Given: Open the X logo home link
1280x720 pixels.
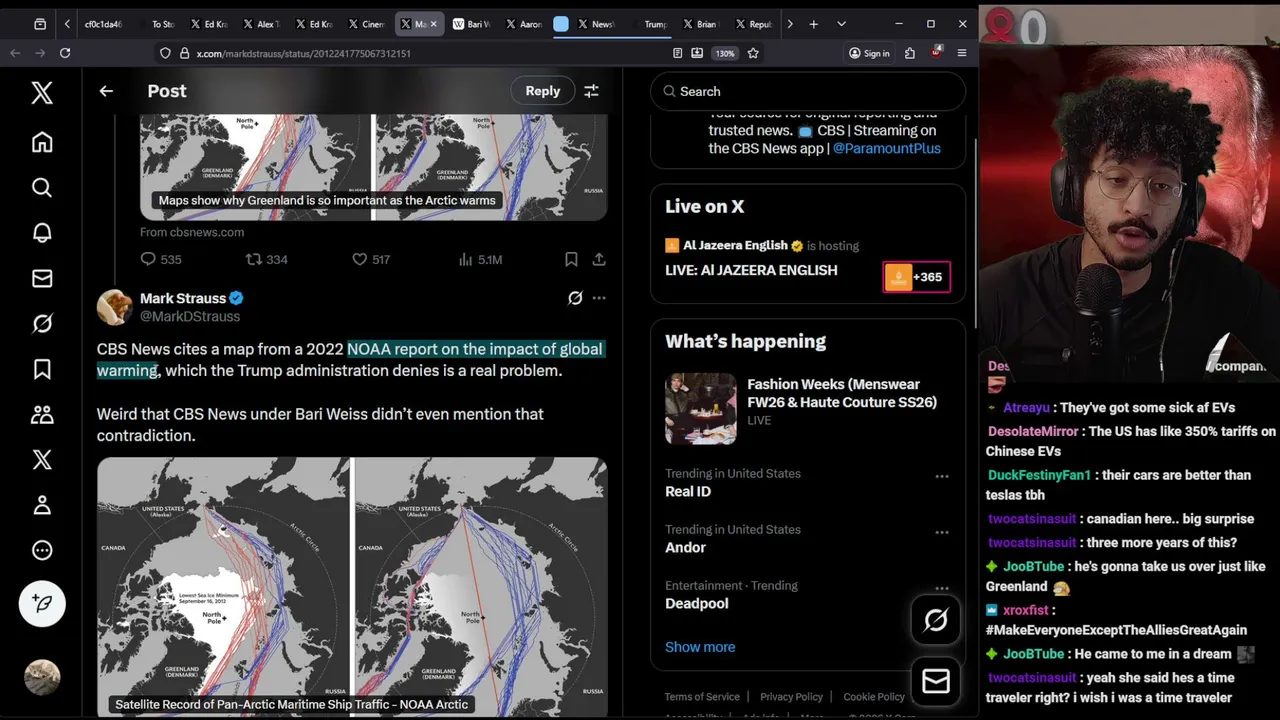Looking at the screenshot, I should click(x=42, y=93).
